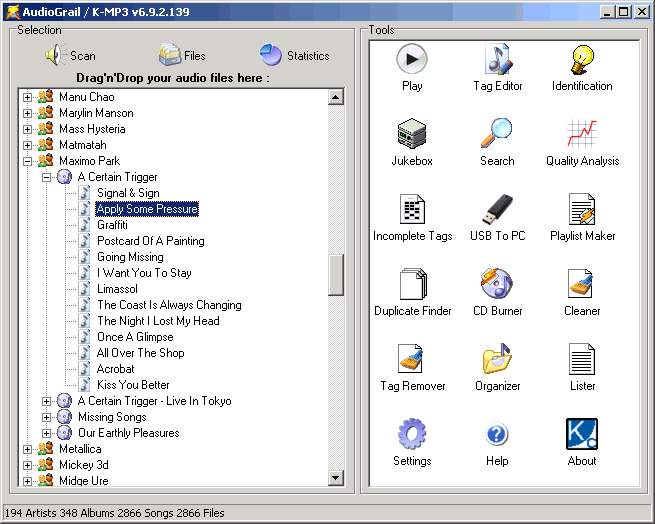Collapse the A Certain Trigger album
Screen dimensions: 655x524
[47, 177]
